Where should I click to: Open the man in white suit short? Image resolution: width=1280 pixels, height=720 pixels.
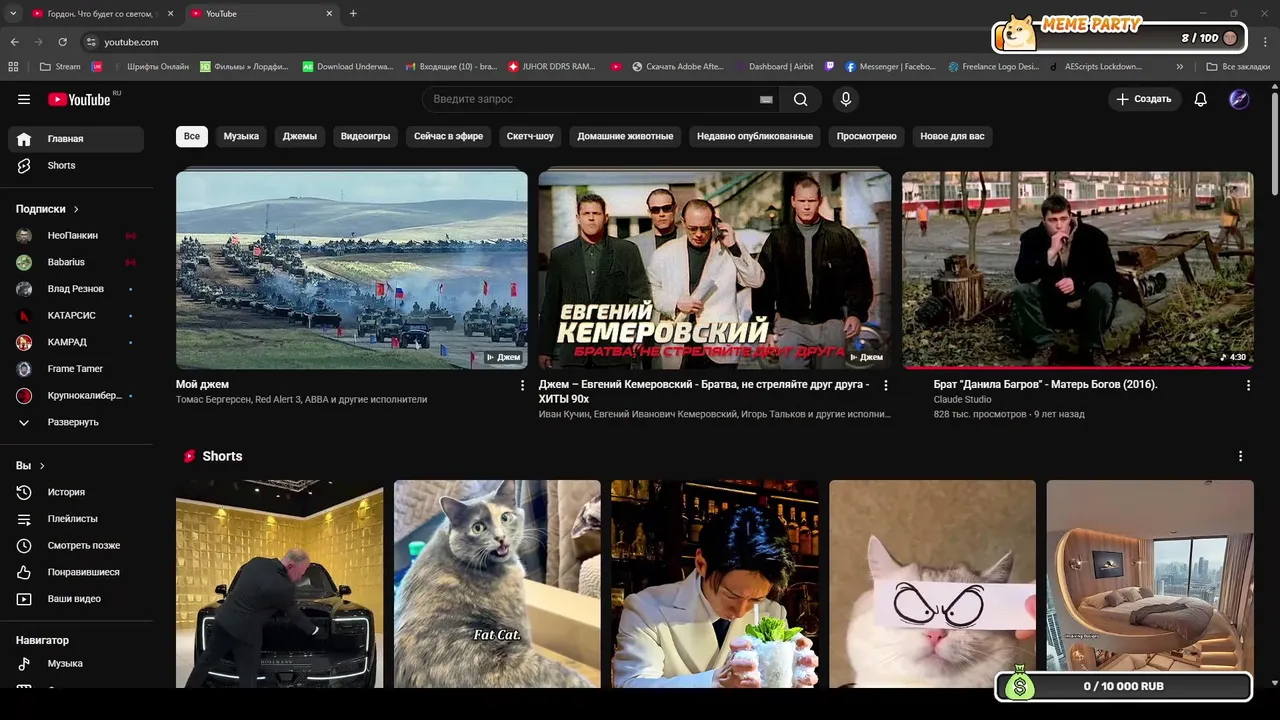point(715,584)
